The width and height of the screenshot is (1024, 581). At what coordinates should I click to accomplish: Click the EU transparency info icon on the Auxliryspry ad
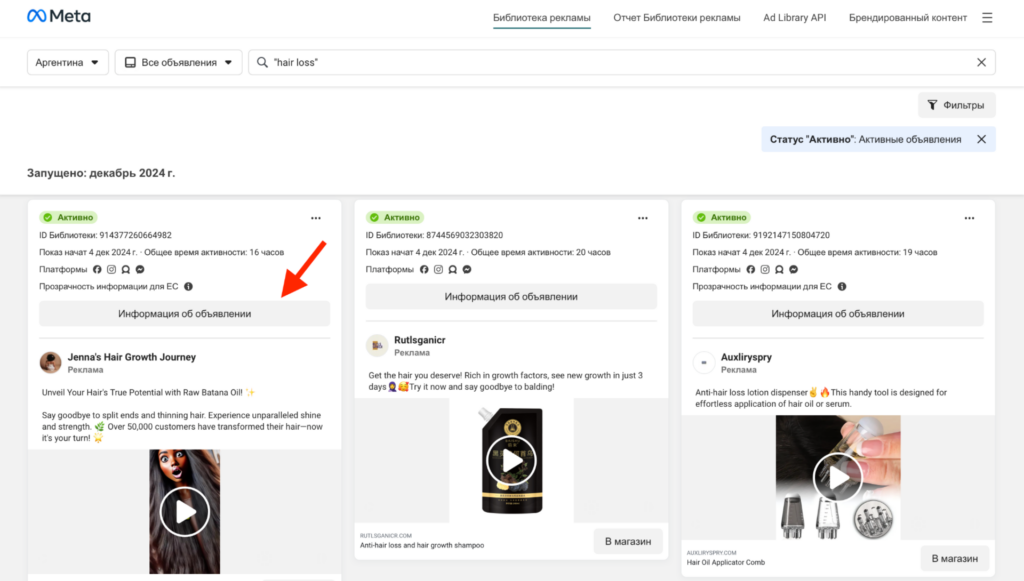842,286
